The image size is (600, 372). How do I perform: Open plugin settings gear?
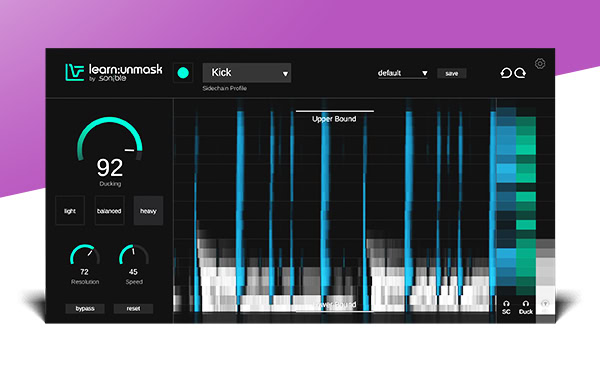tap(540, 64)
